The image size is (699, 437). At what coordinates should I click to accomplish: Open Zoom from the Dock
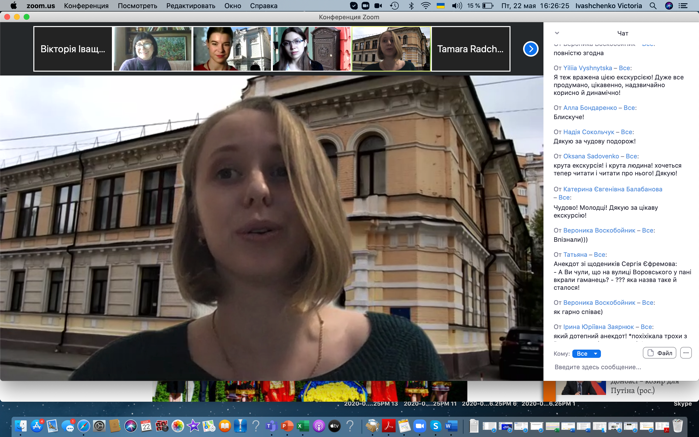pyautogui.click(x=420, y=426)
